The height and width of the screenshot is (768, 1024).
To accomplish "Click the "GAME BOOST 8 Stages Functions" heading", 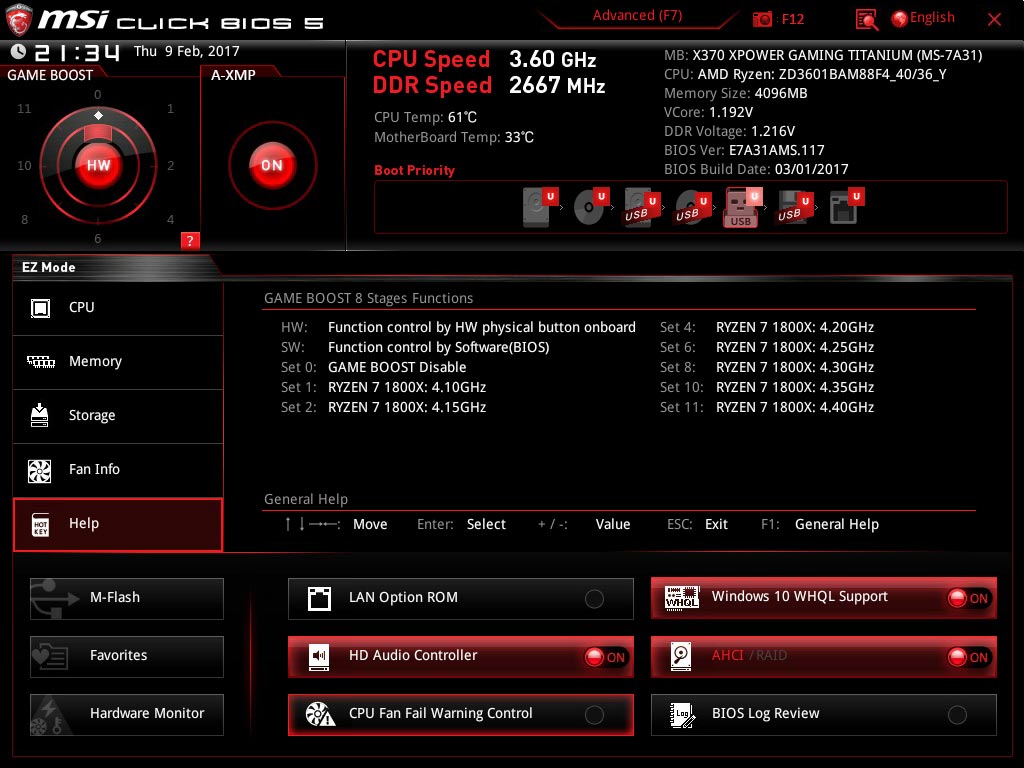I will pos(368,298).
